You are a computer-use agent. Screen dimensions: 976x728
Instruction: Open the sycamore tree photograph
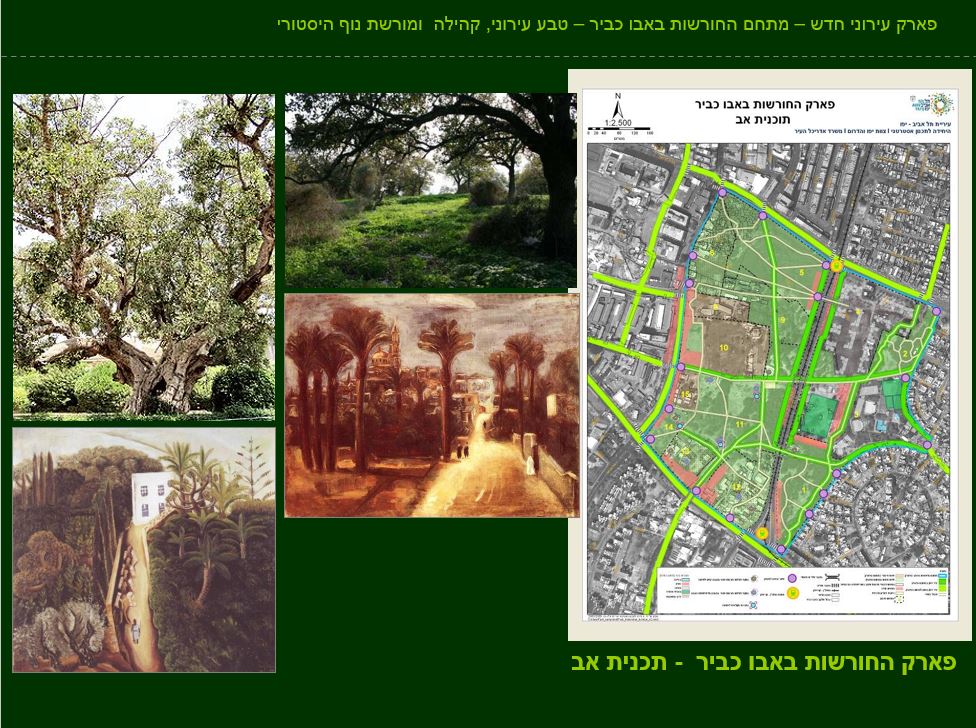[144, 250]
